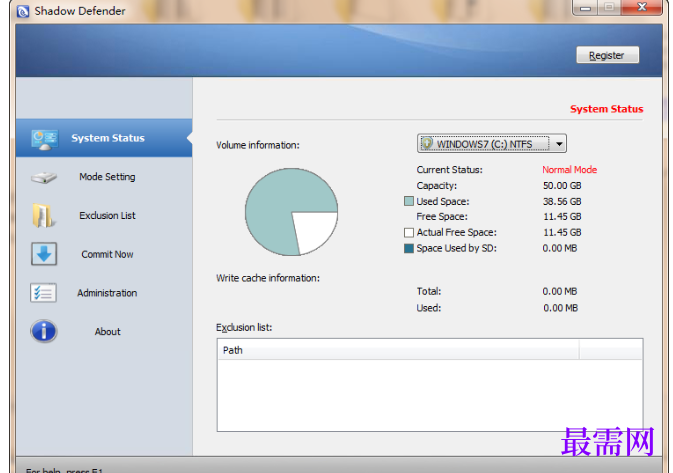The width and height of the screenshot is (673, 473).
Task: Open the About section
Action: pyautogui.click(x=104, y=331)
